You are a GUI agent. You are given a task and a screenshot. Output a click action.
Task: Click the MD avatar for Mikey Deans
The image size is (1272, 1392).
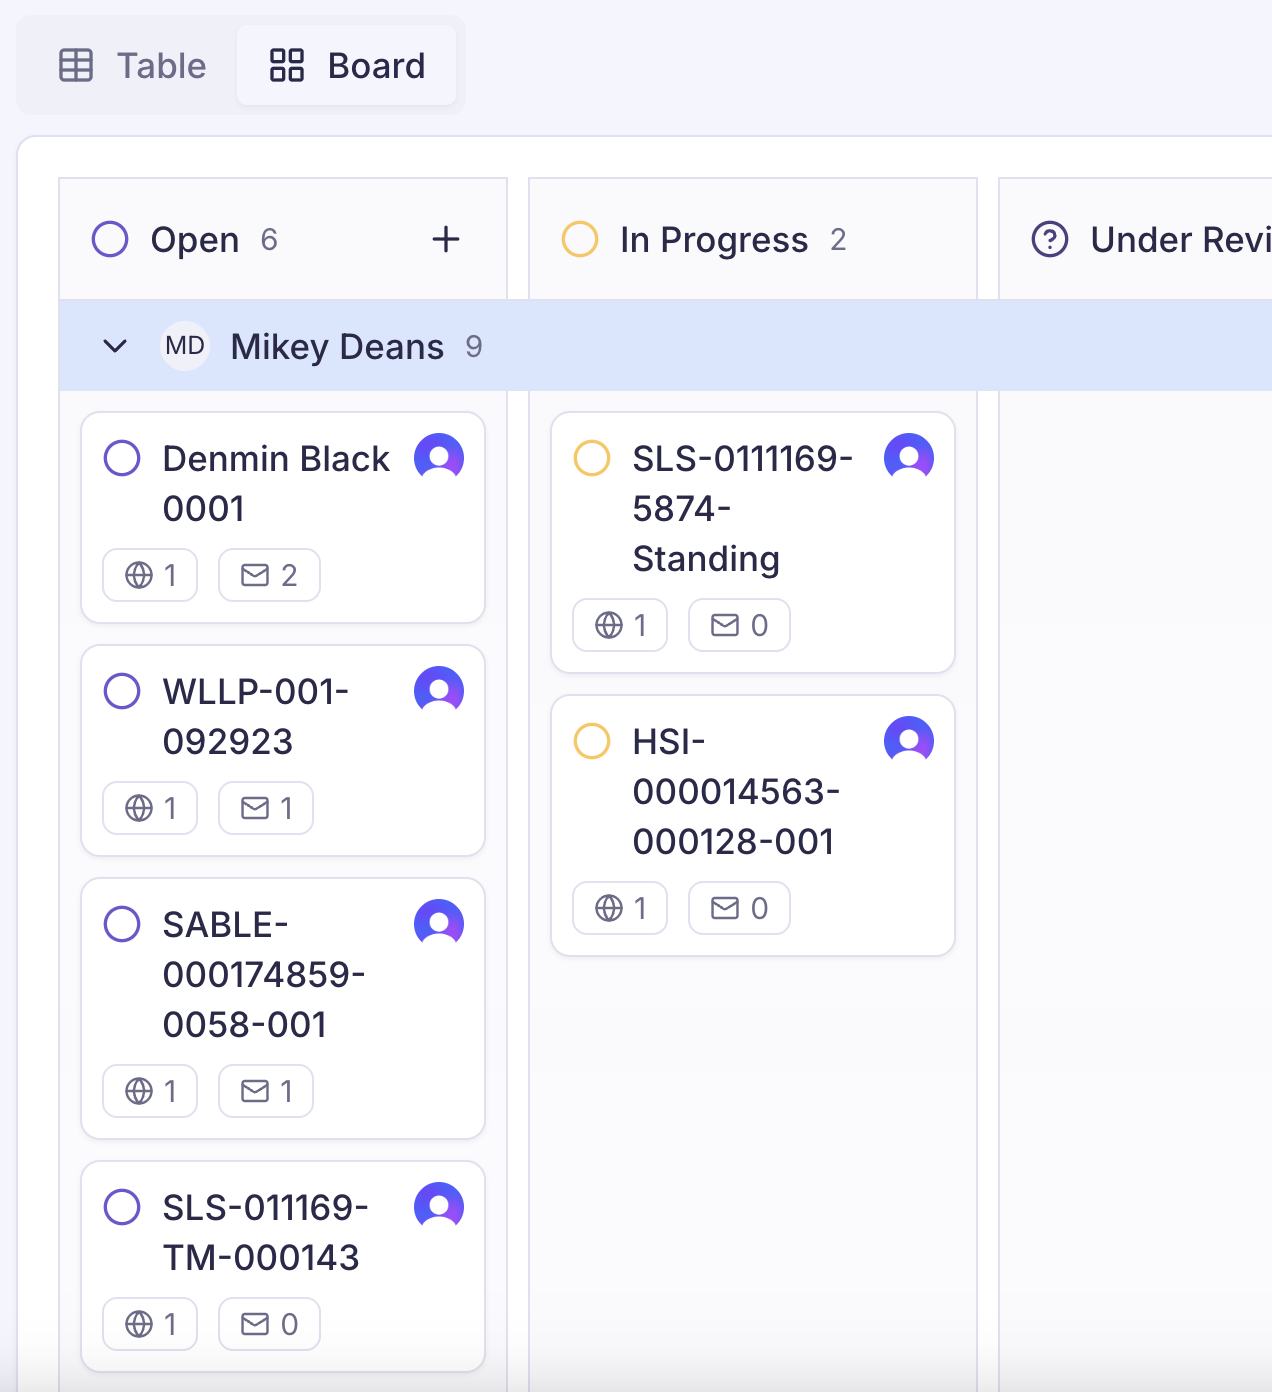click(185, 346)
